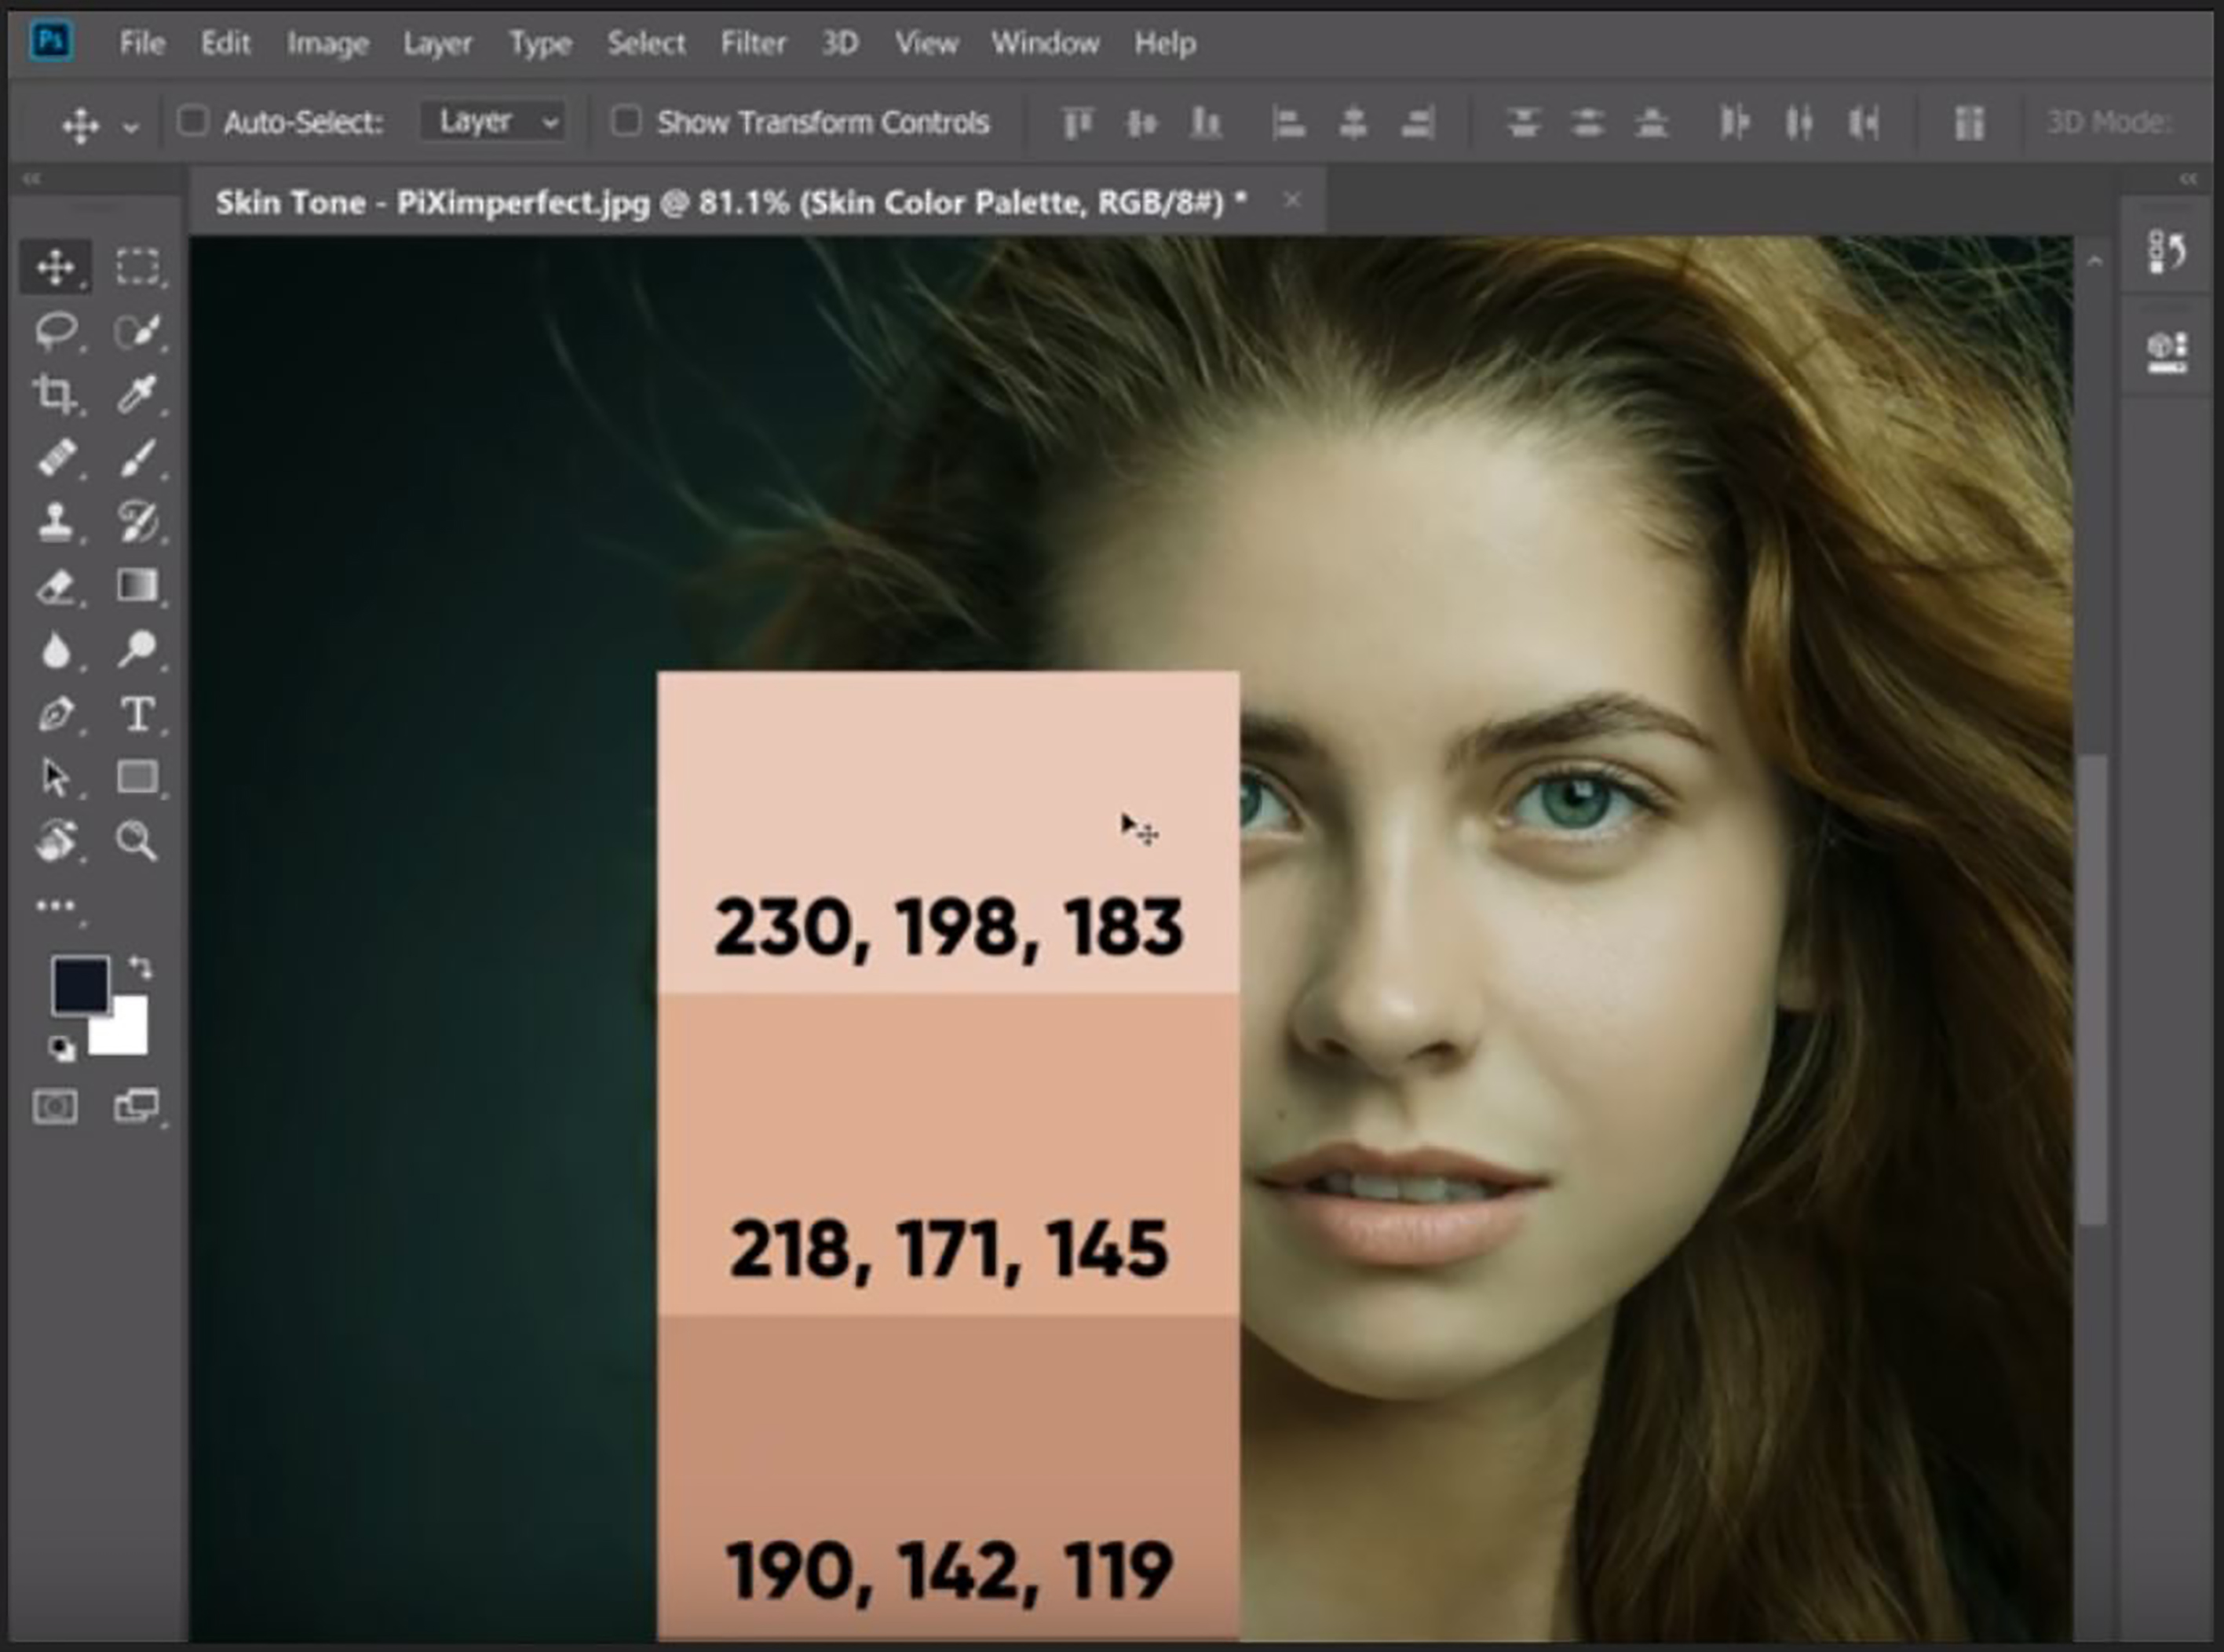2224x1652 pixels.
Task: Change the screen mode
Action: pos(137,1106)
